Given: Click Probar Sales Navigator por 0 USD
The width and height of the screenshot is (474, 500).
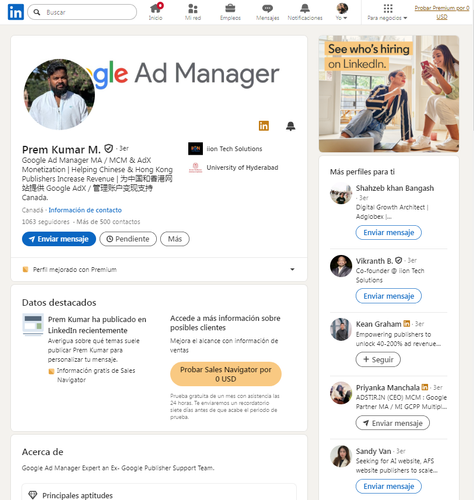Looking at the screenshot, I should [x=226, y=374].
